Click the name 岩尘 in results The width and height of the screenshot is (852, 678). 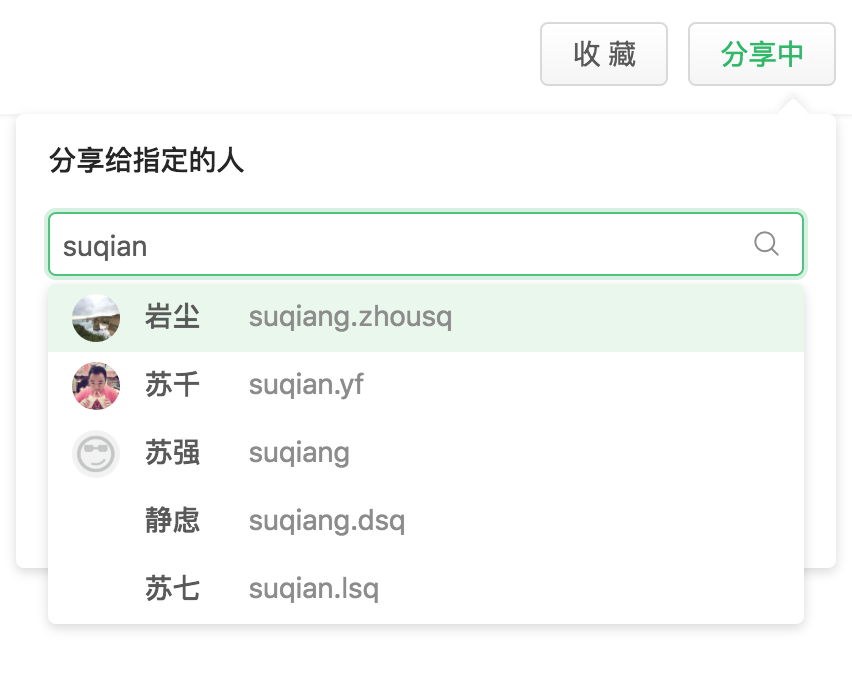pyautogui.click(x=173, y=317)
